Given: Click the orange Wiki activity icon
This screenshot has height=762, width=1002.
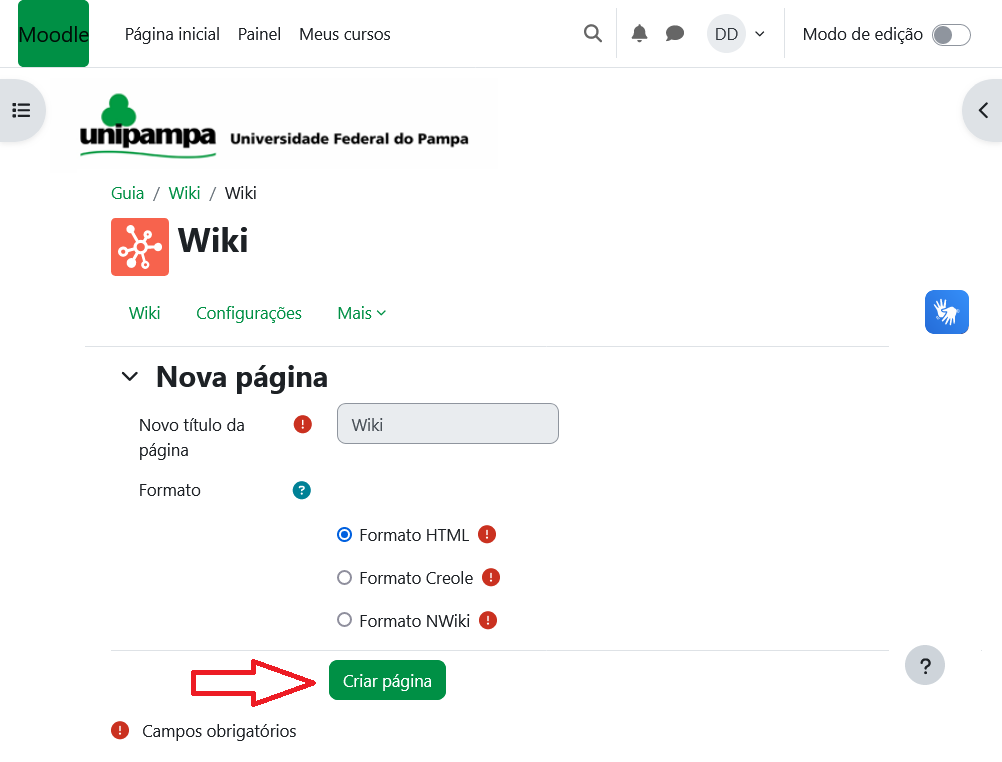Looking at the screenshot, I should (140, 246).
